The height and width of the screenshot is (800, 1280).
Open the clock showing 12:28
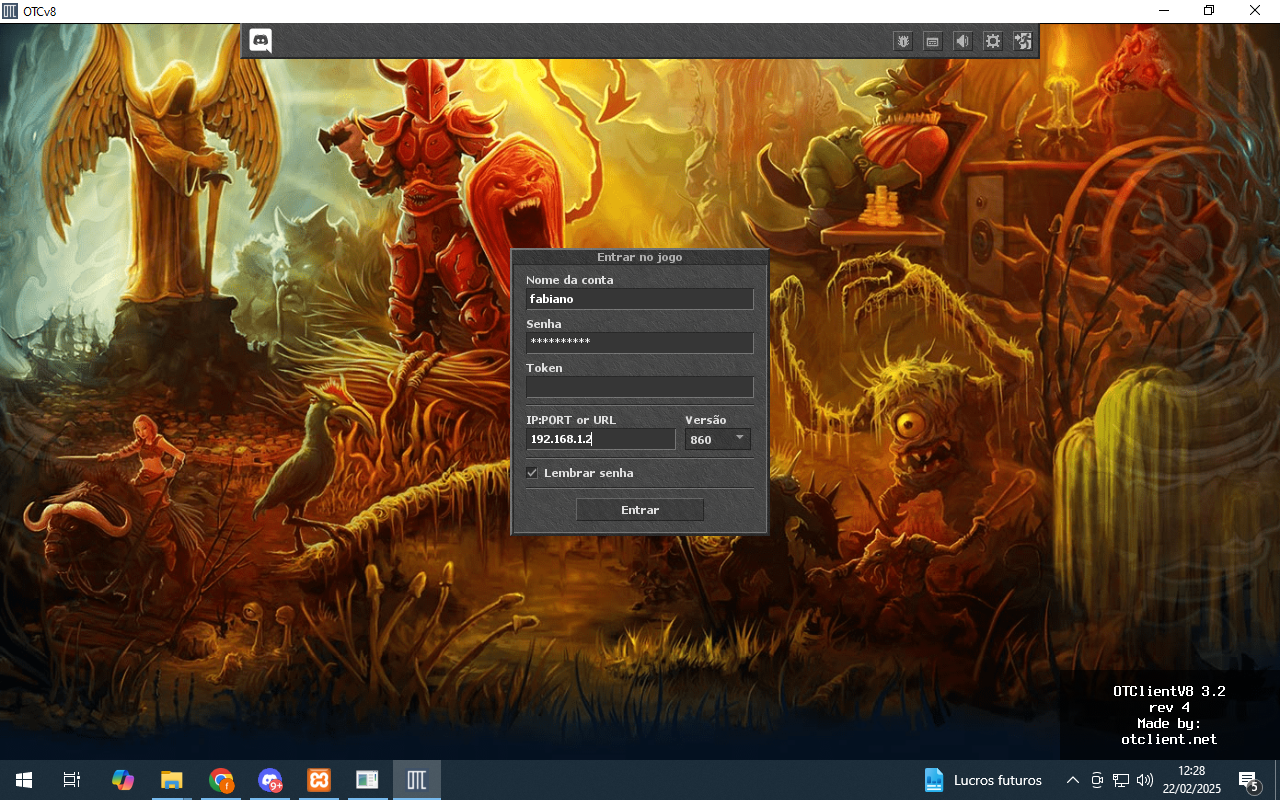point(1193,780)
